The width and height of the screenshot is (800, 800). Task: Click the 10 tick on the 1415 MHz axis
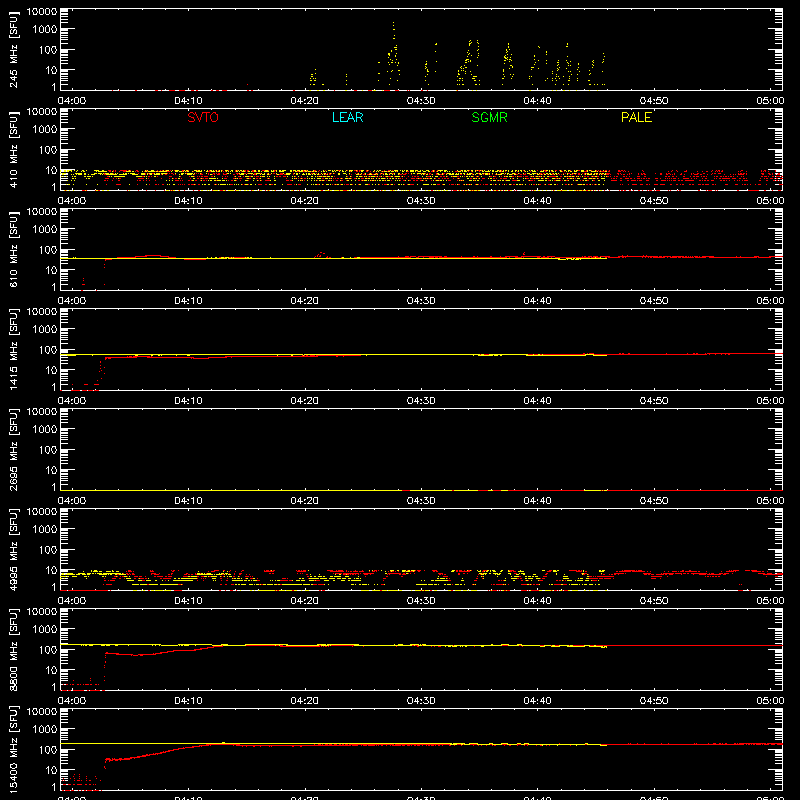pos(51,370)
